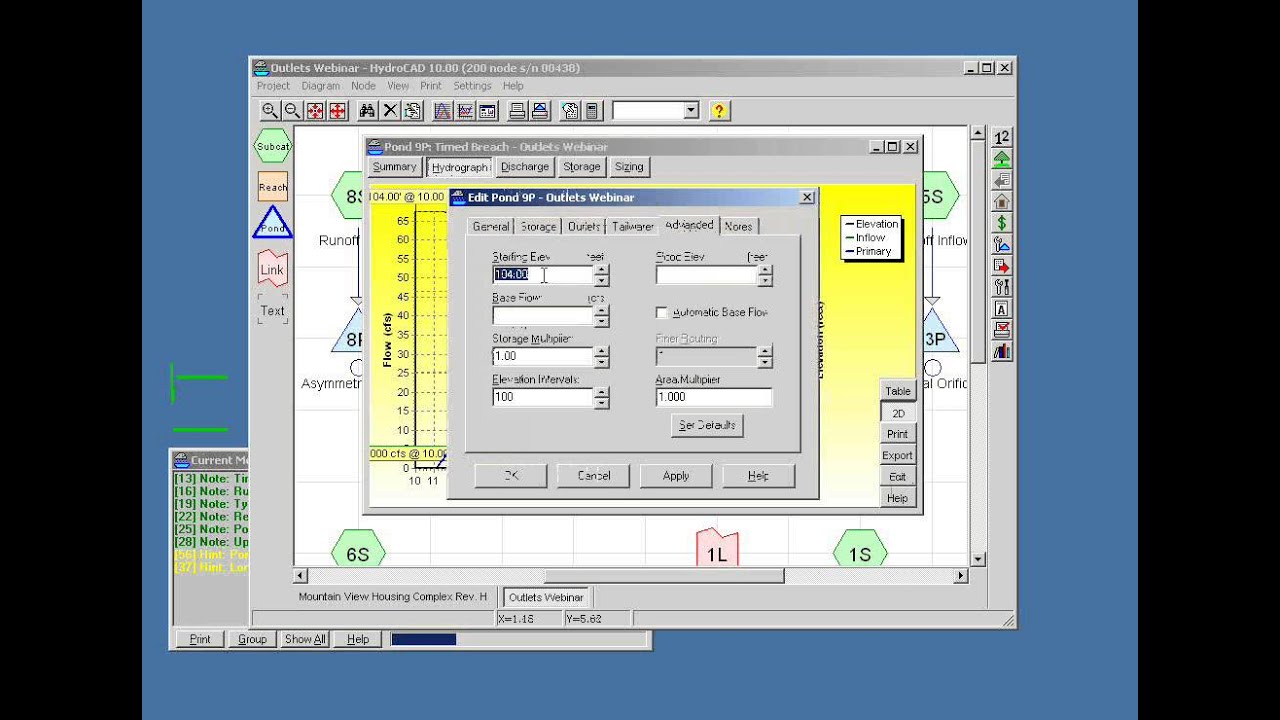Image resolution: width=1280 pixels, height=720 pixels.
Task: Switch to Storage tab in Edit Pond dialog
Action: click(538, 227)
